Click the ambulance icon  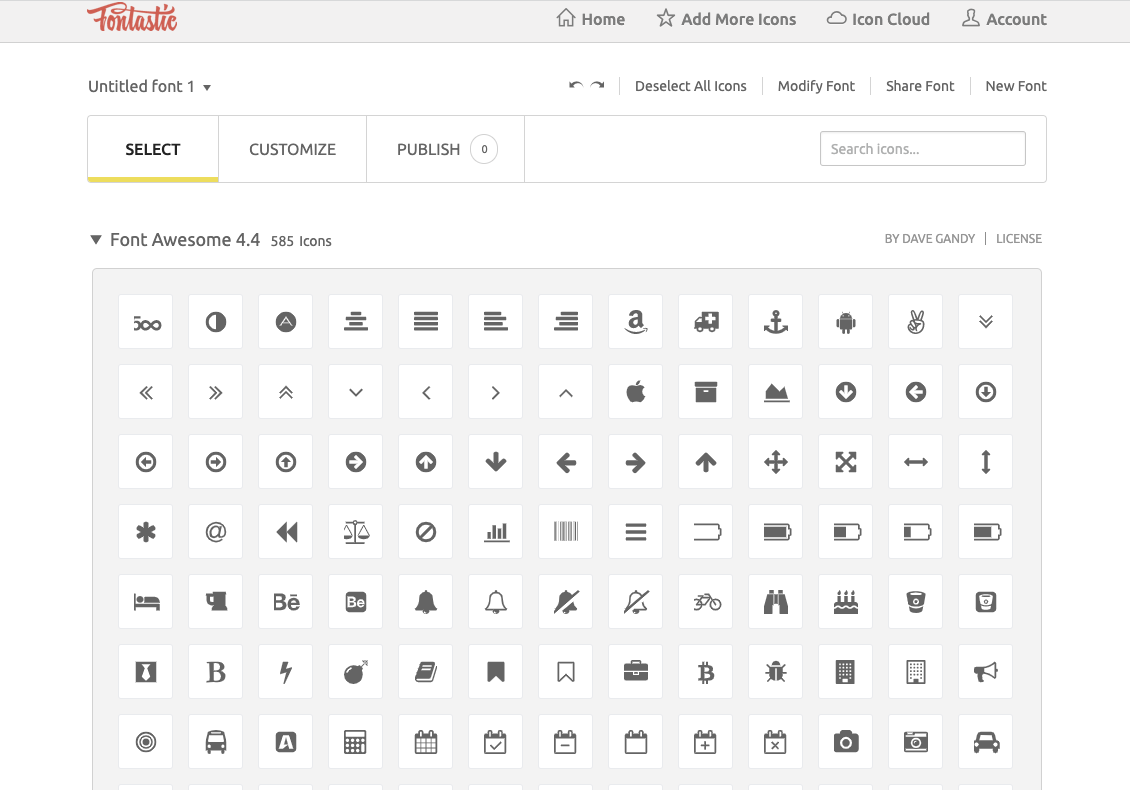point(705,321)
